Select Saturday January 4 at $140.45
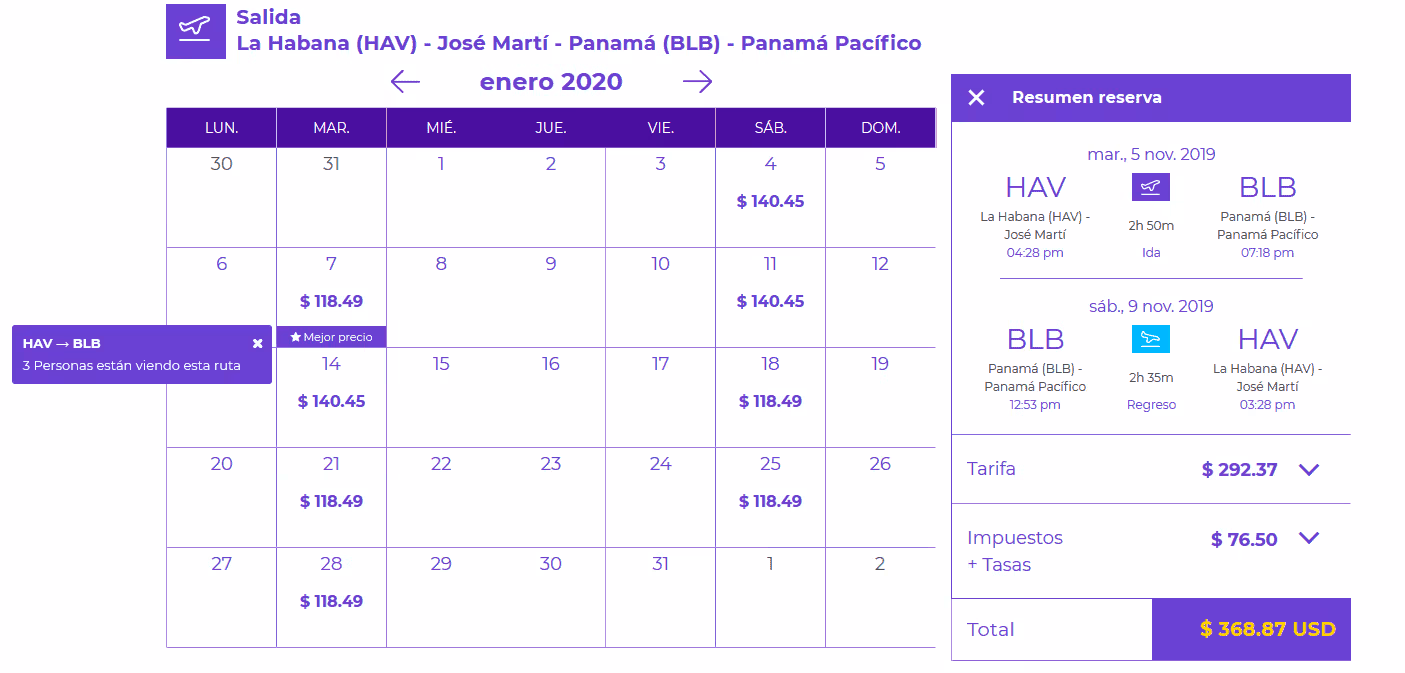This screenshot has height=673, width=1405. 770,197
